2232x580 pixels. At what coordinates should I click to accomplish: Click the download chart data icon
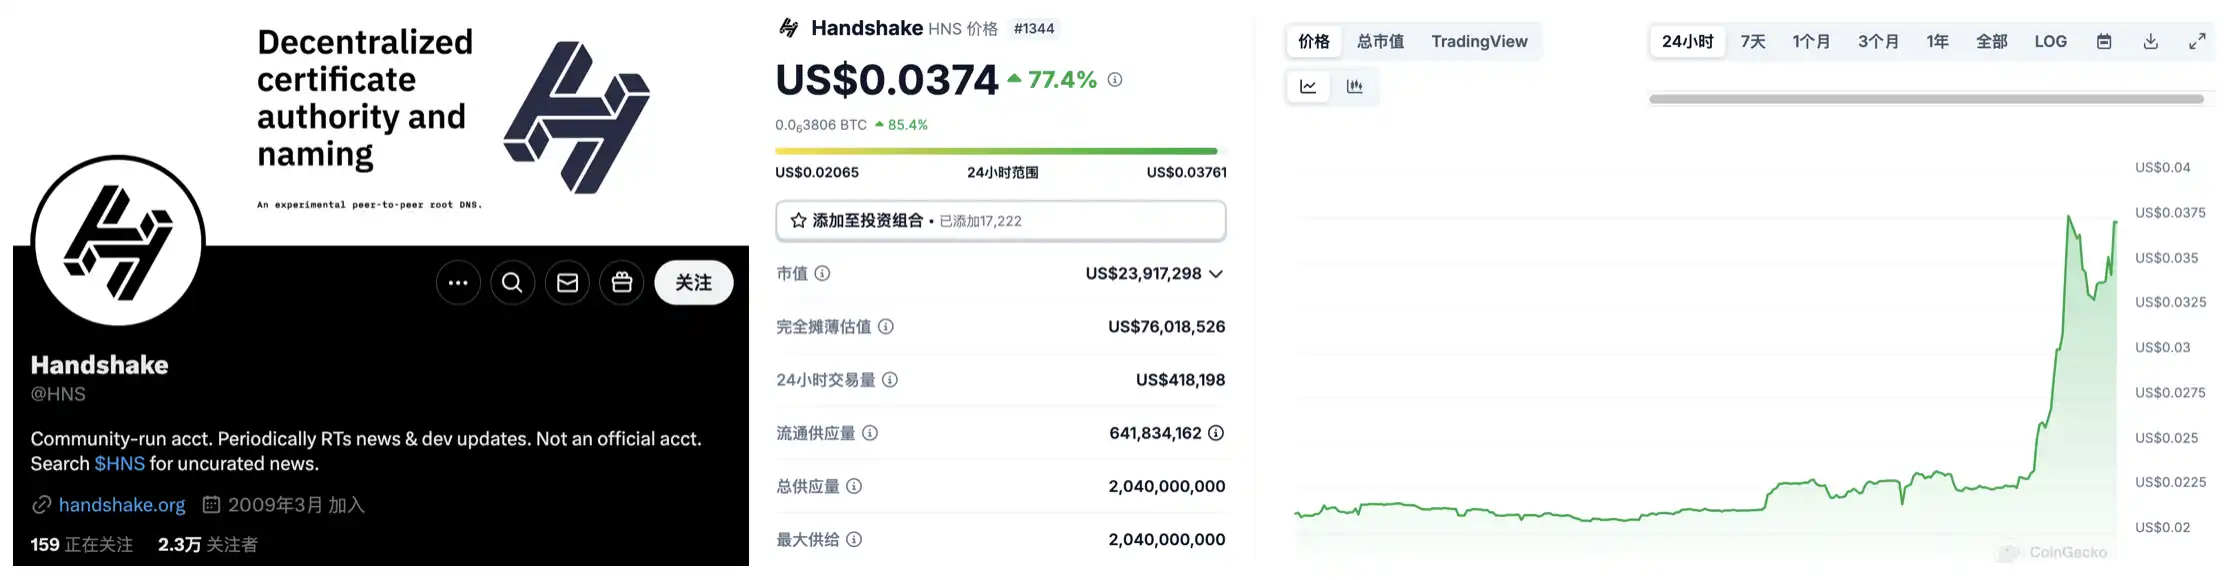click(x=2150, y=42)
